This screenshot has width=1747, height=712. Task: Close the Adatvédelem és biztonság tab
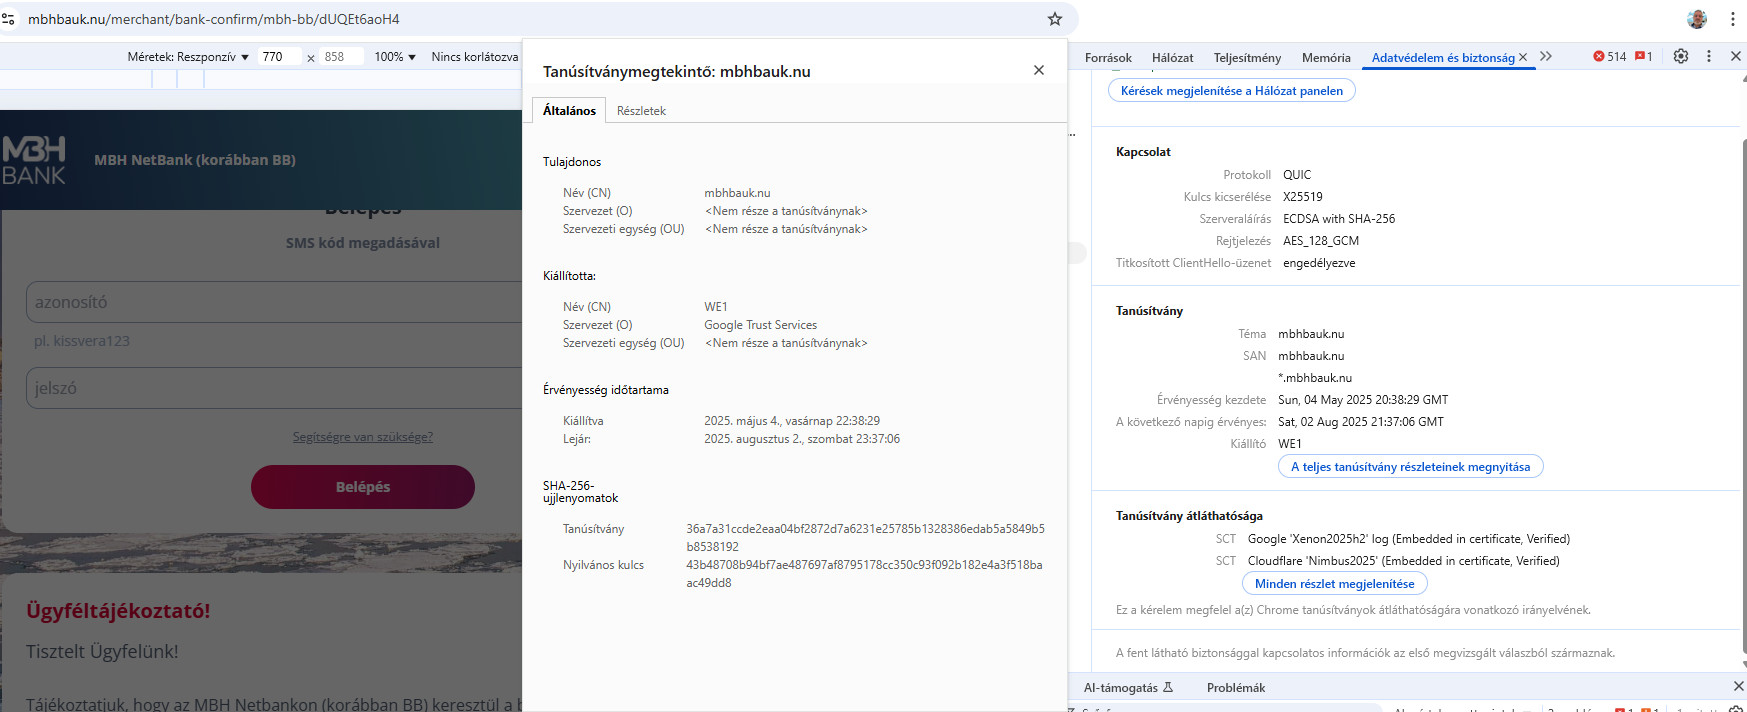click(x=1523, y=57)
